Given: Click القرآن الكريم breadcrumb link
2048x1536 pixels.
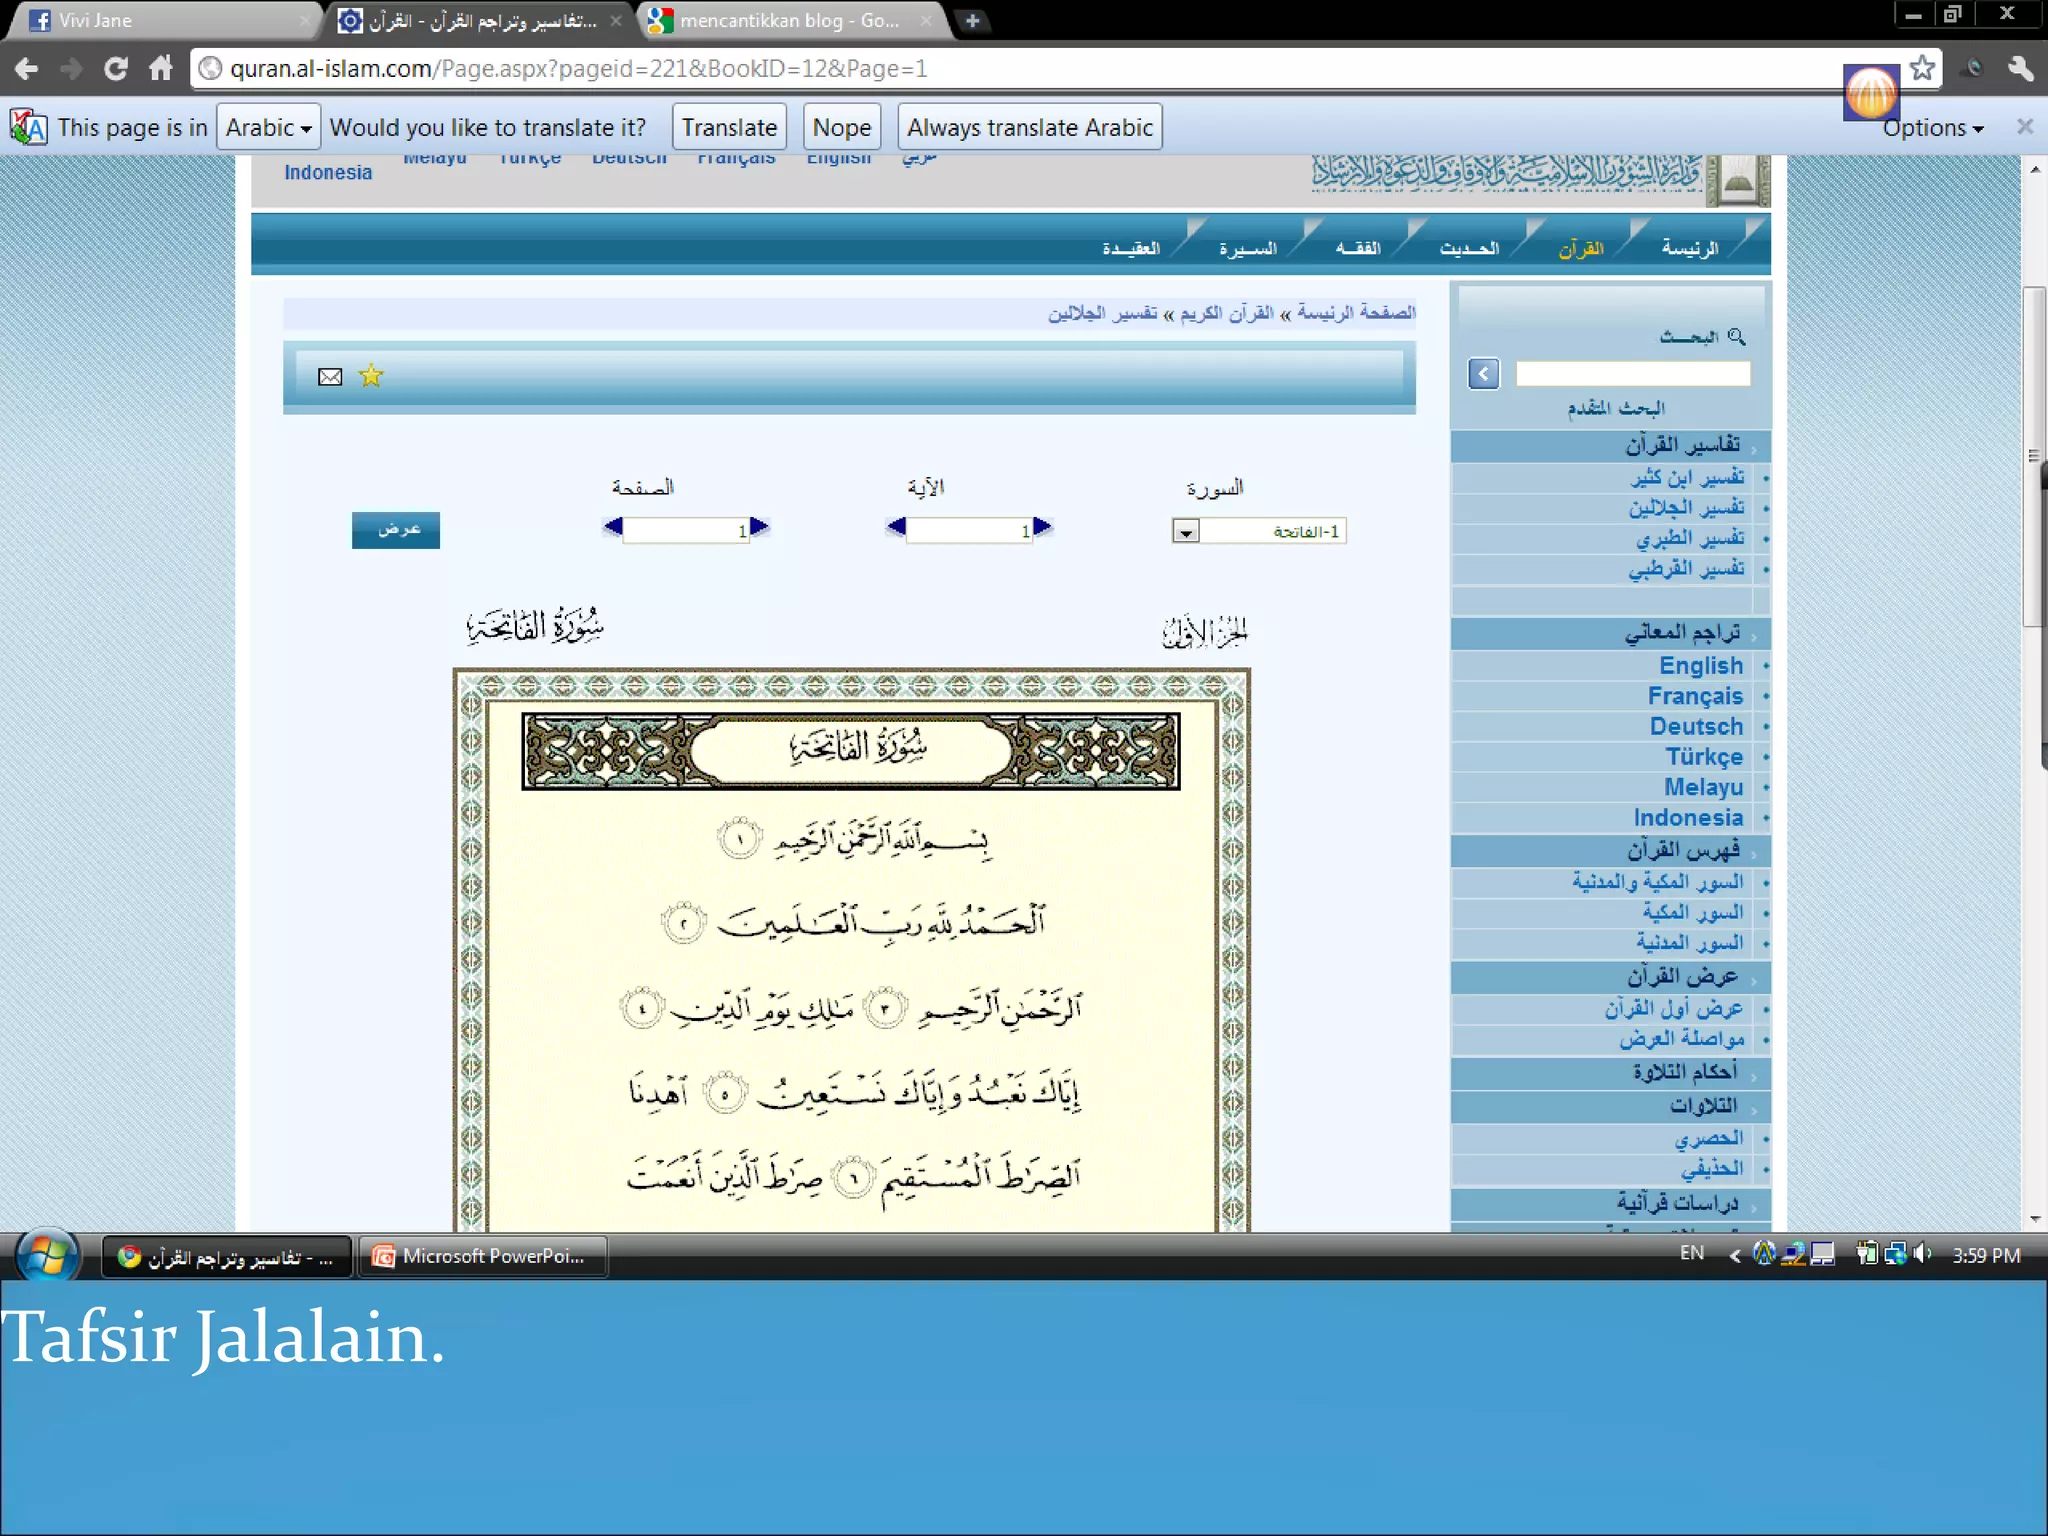Looking at the screenshot, I should [1227, 313].
